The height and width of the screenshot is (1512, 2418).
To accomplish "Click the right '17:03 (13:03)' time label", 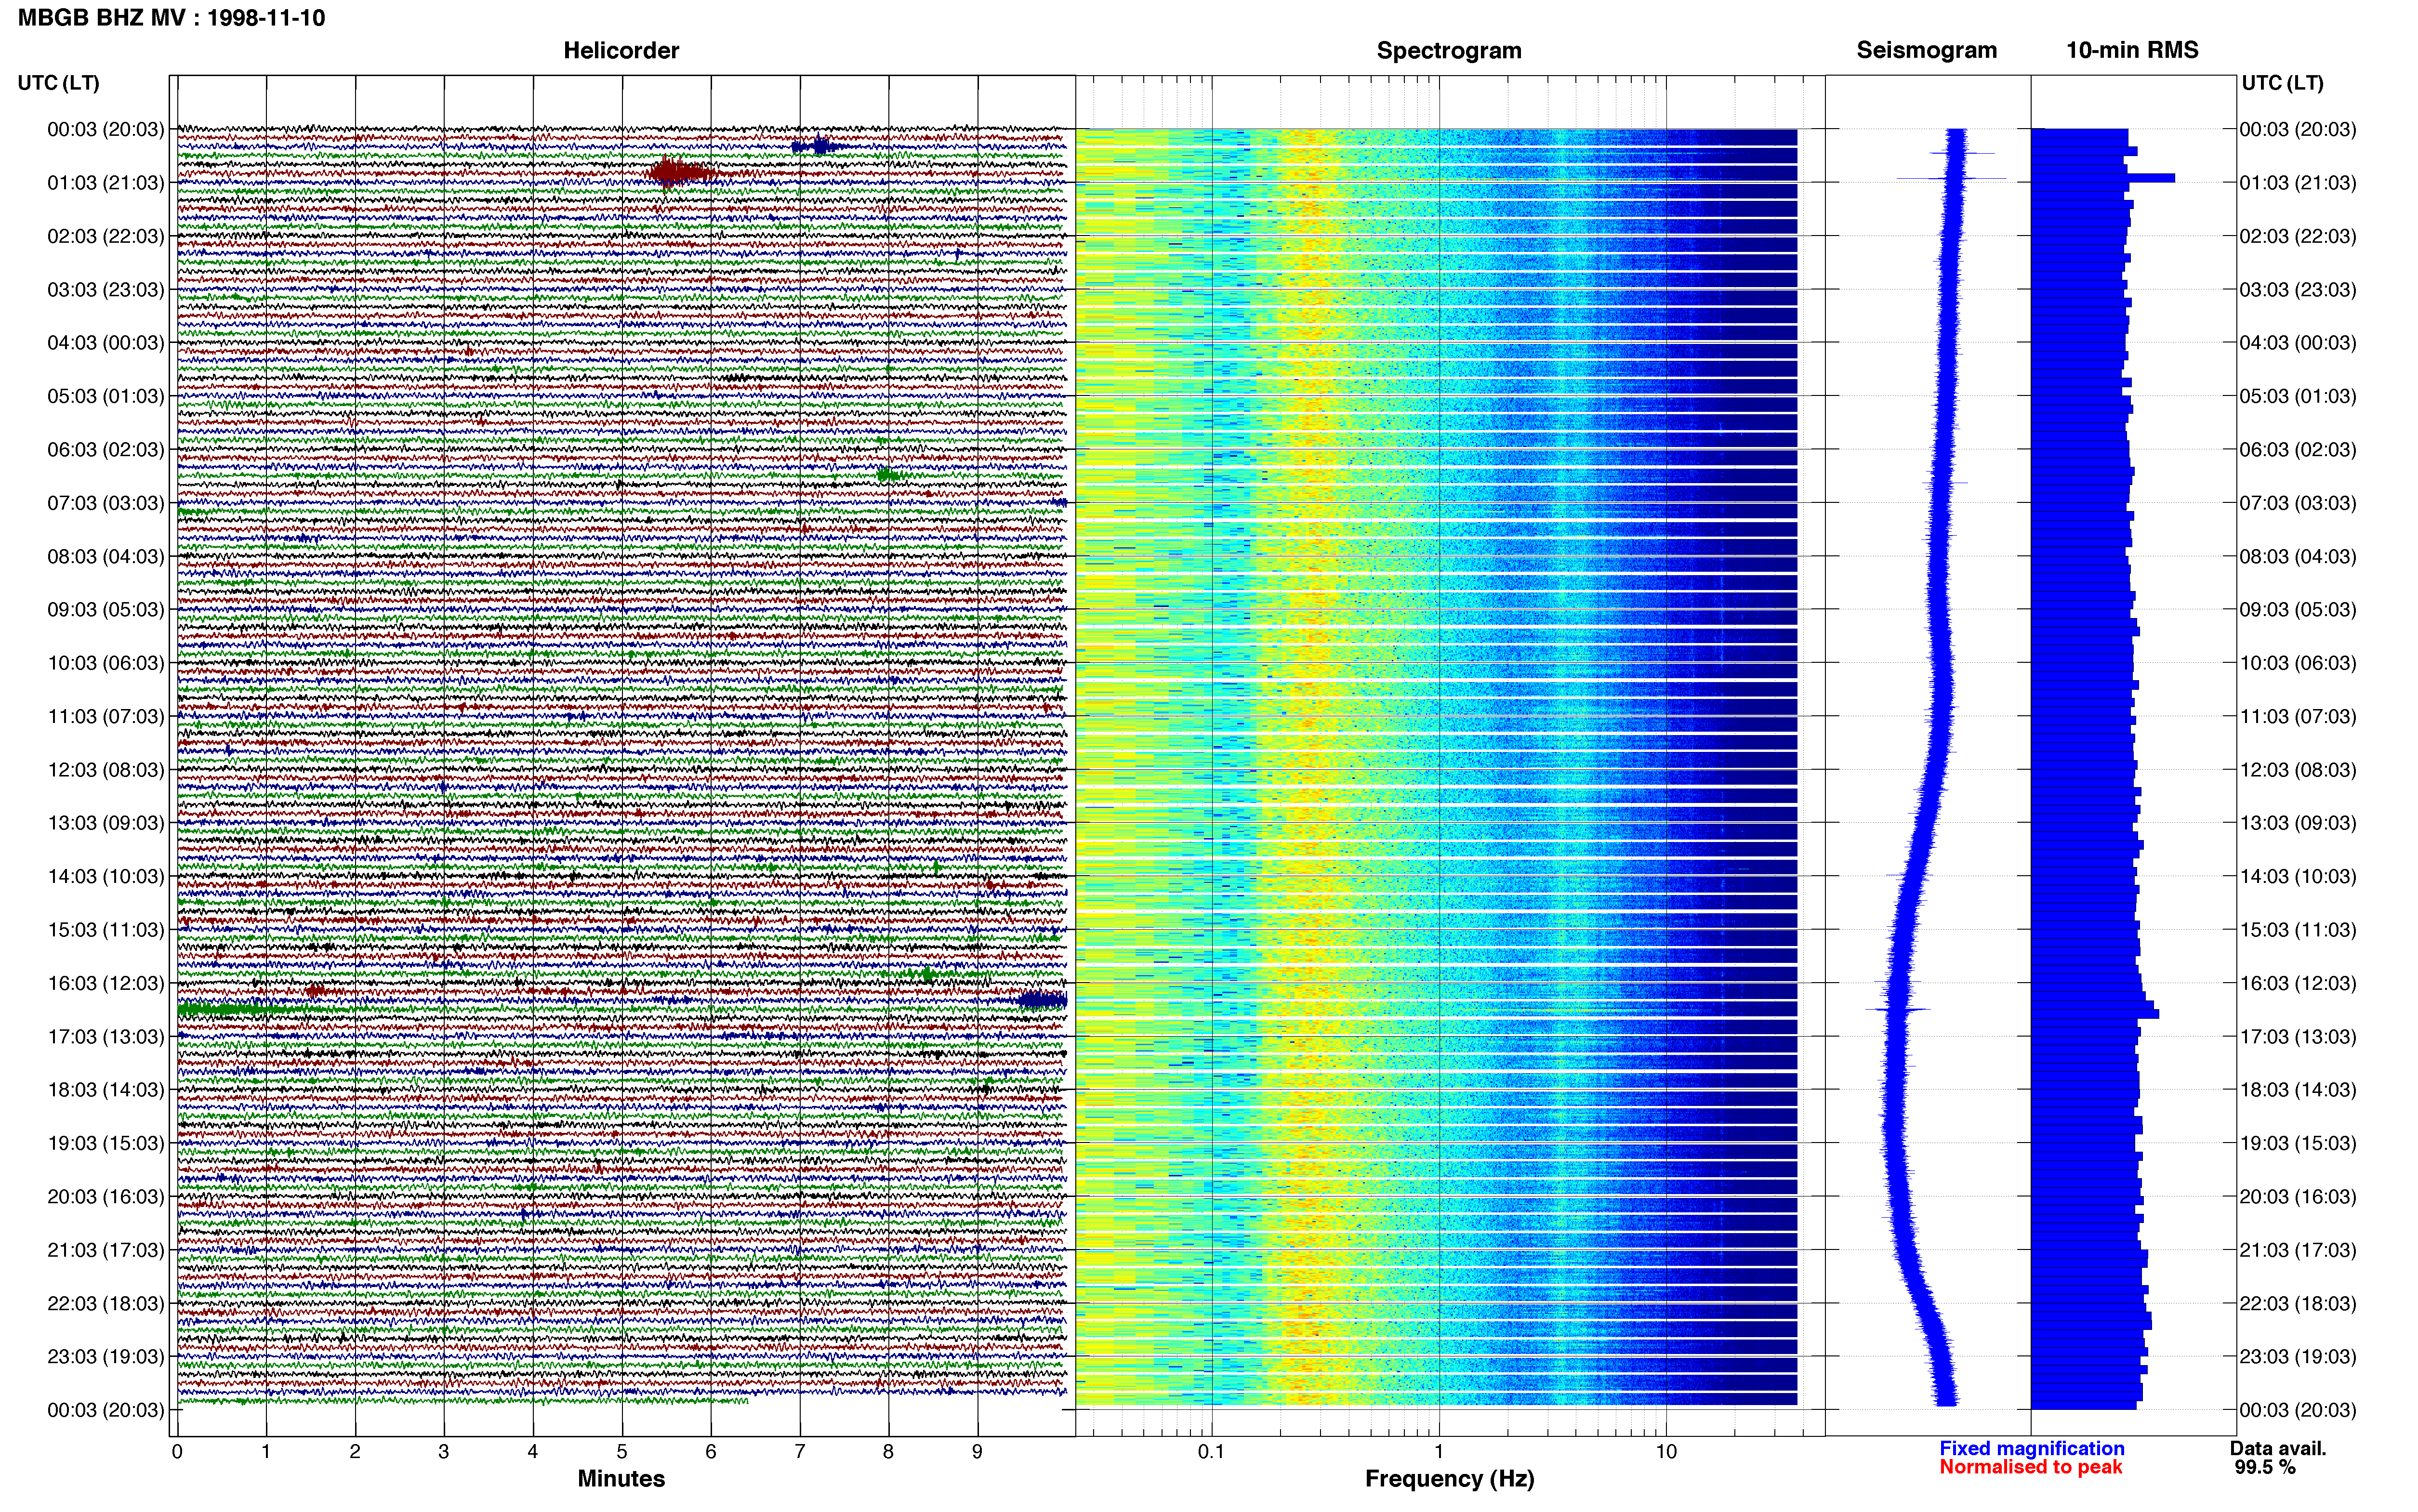I will coord(2298,1037).
